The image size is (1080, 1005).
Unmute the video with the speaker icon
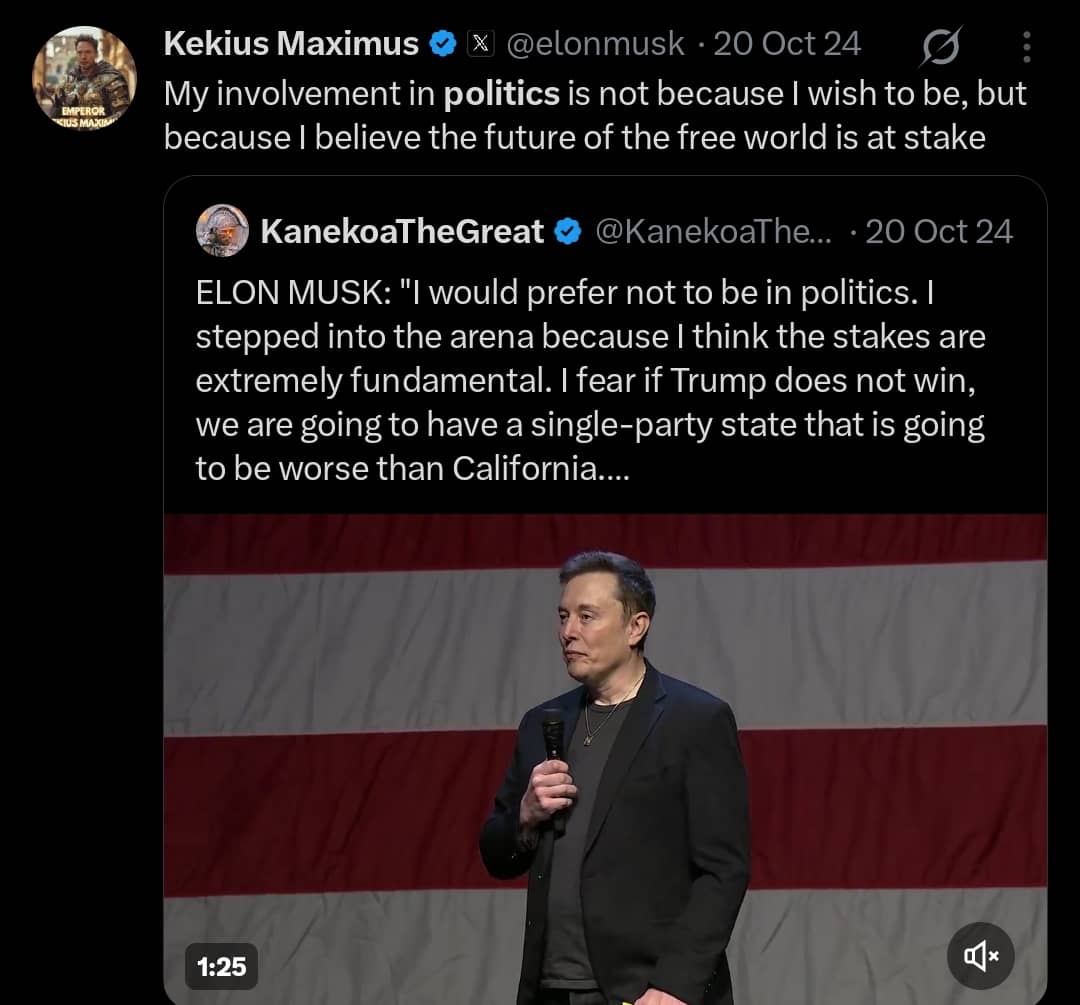pos(981,956)
